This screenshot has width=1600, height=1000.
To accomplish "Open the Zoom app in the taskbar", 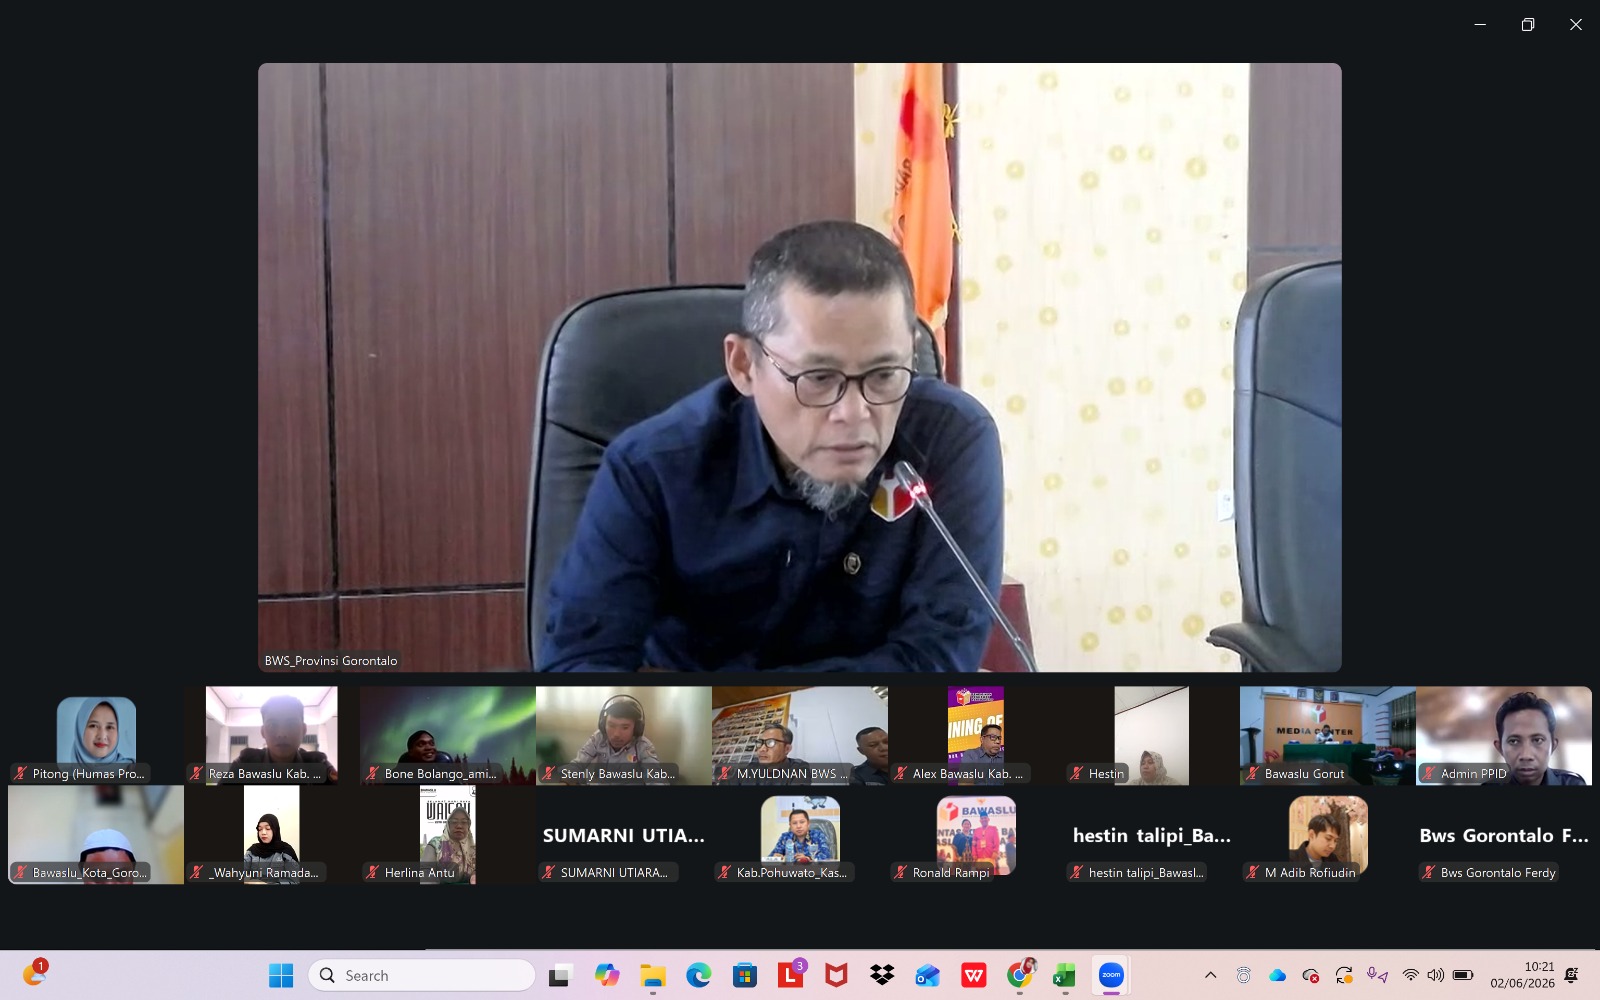I will tap(1111, 975).
